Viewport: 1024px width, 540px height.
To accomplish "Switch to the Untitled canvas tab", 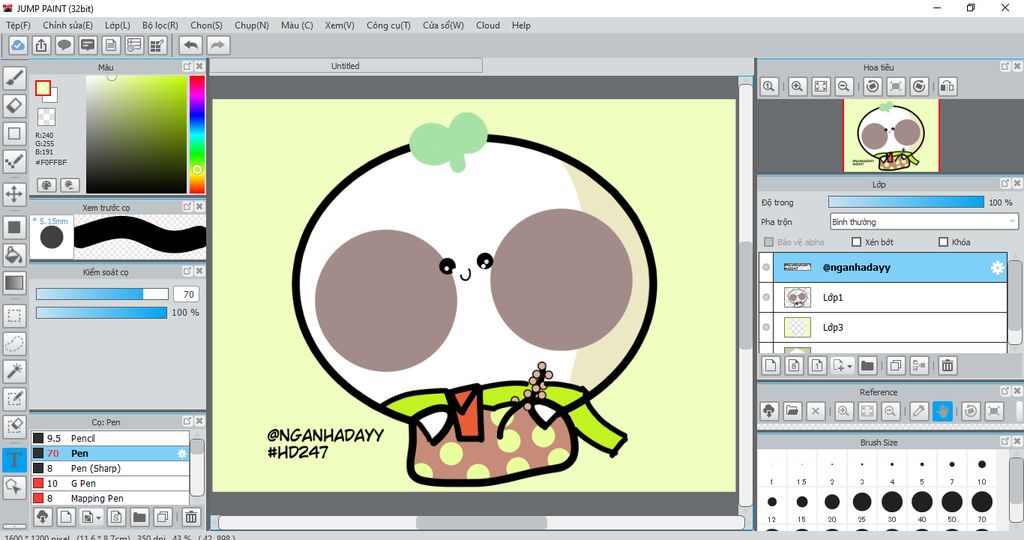I will pos(345,66).
